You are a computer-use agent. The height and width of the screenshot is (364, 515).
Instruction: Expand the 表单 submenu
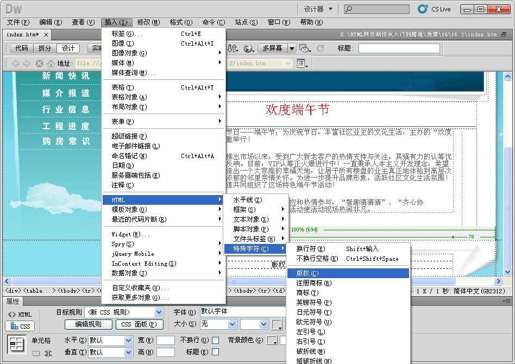click(163, 121)
